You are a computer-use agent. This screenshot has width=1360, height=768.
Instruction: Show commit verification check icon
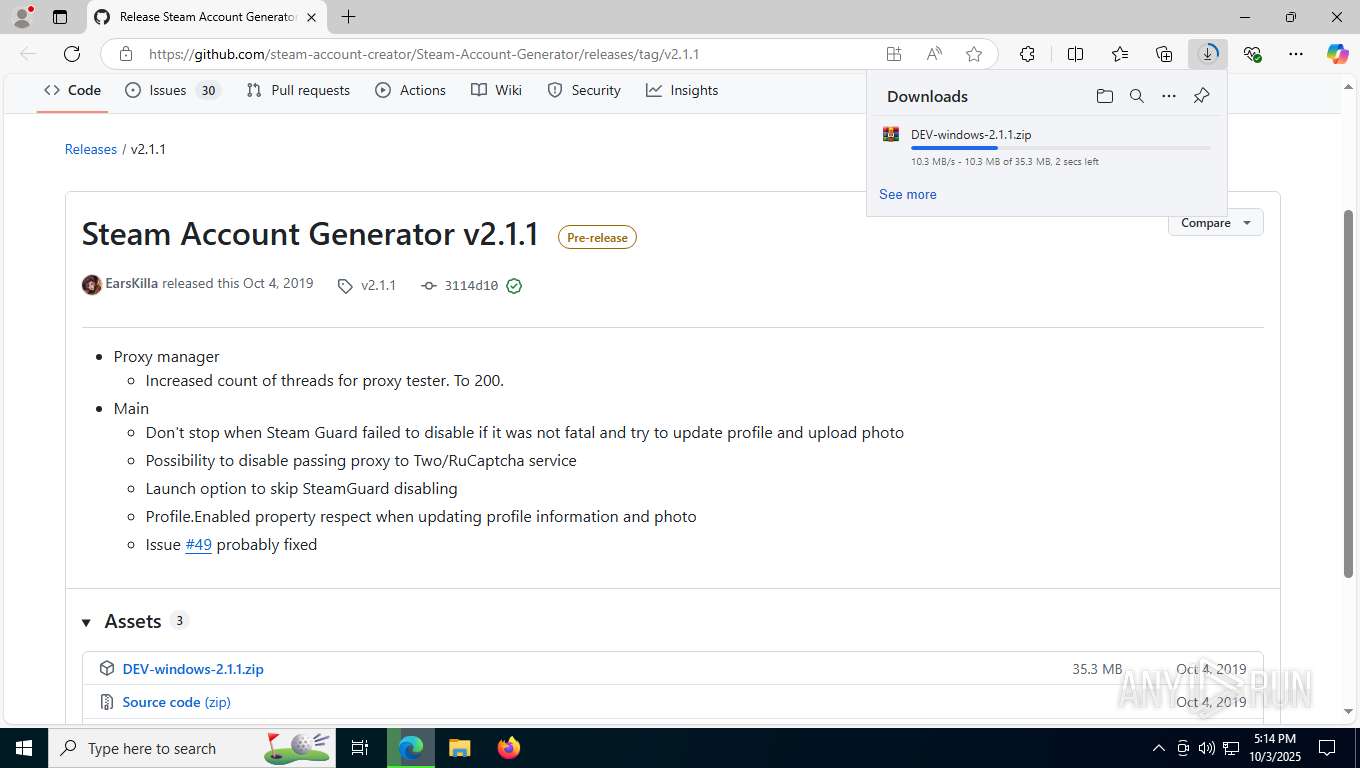(514, 286)
